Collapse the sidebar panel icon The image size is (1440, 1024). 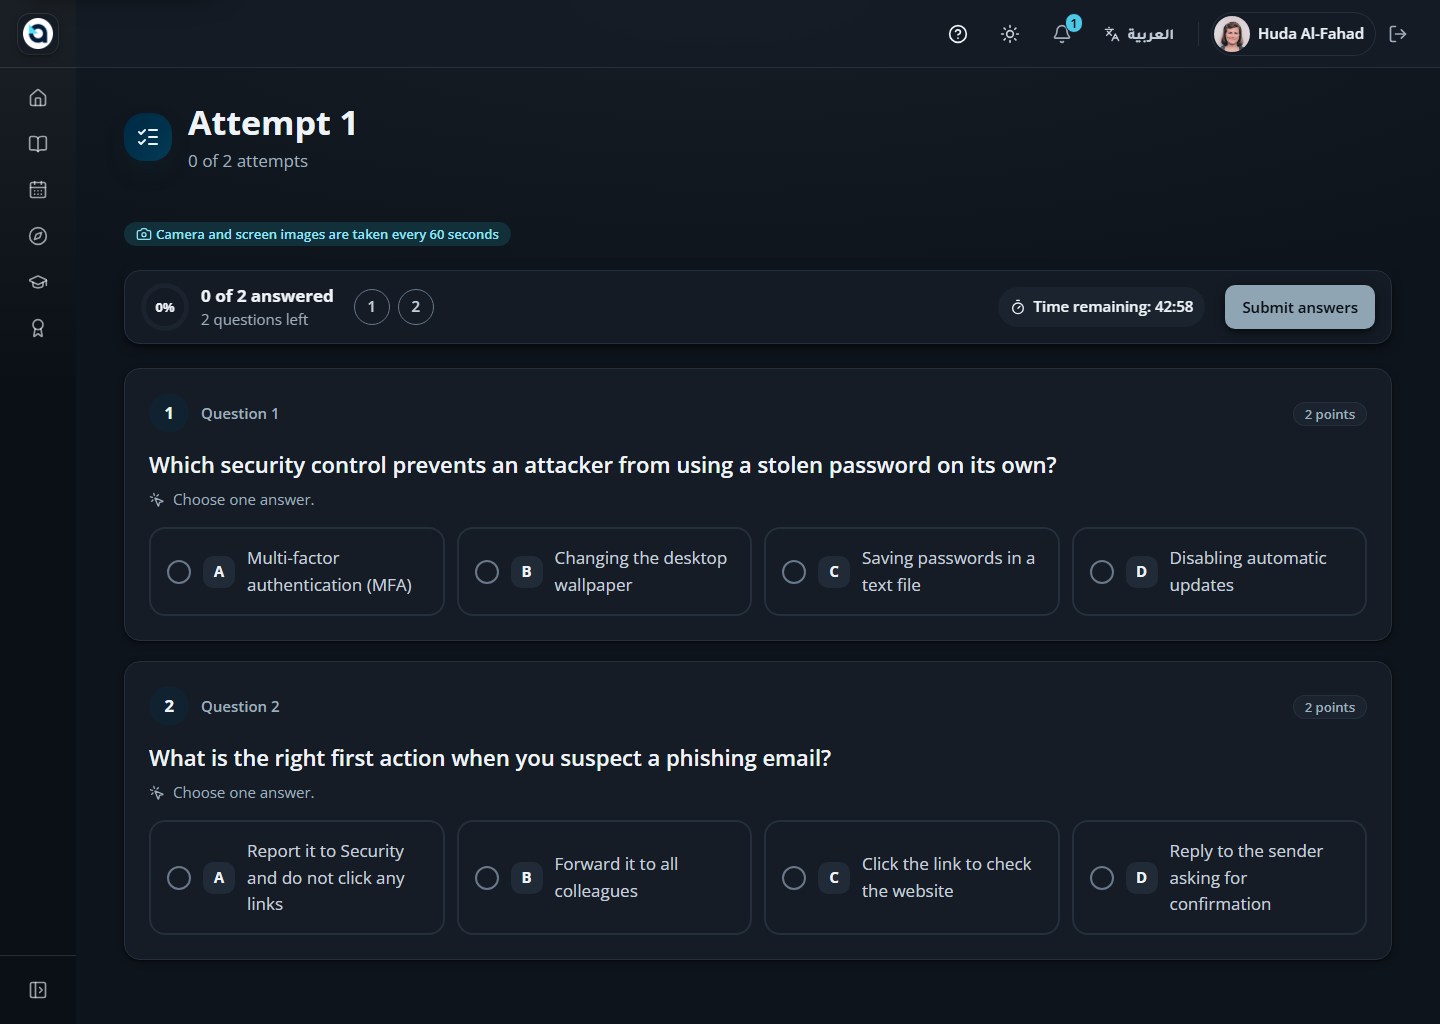38,990
